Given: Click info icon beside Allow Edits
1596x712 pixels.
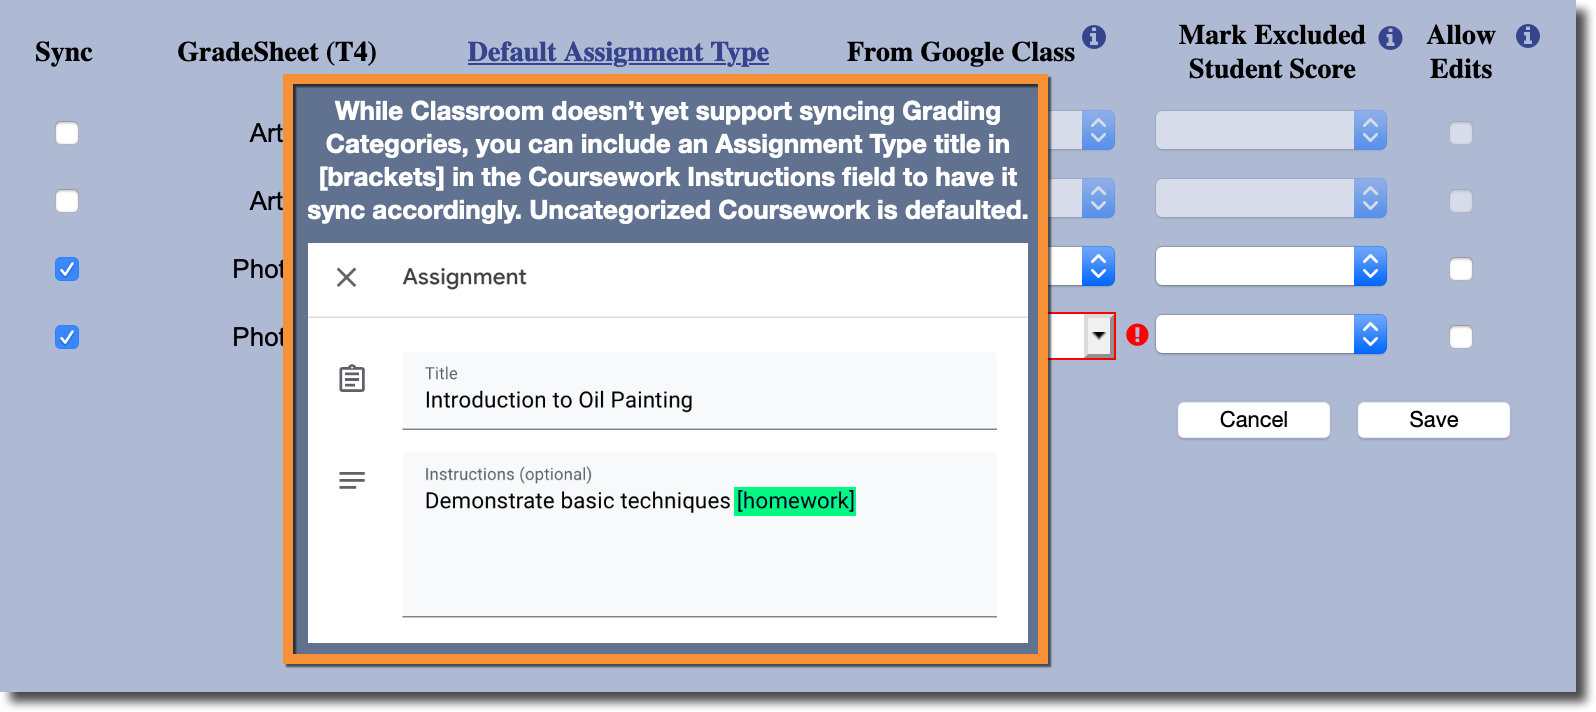Looking at the screenshot, I should pyautogui.click(x=1527, y=36).
